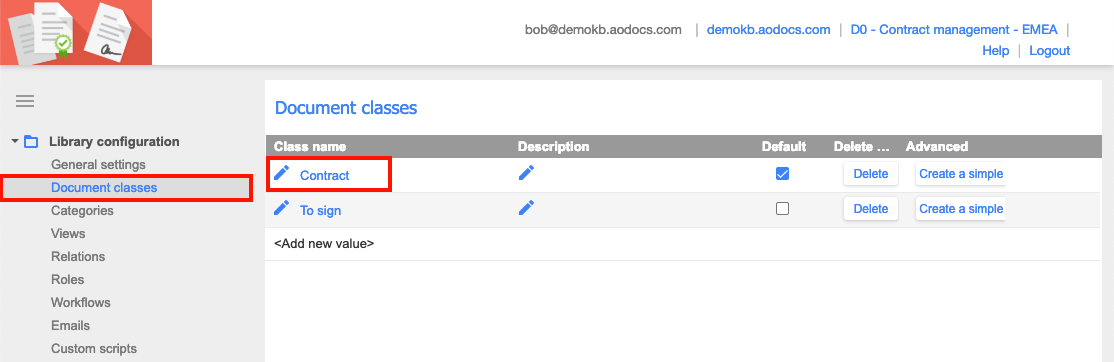Click the Logout link
This screenshot has width=1114, height=362.
click(1049, 50)
